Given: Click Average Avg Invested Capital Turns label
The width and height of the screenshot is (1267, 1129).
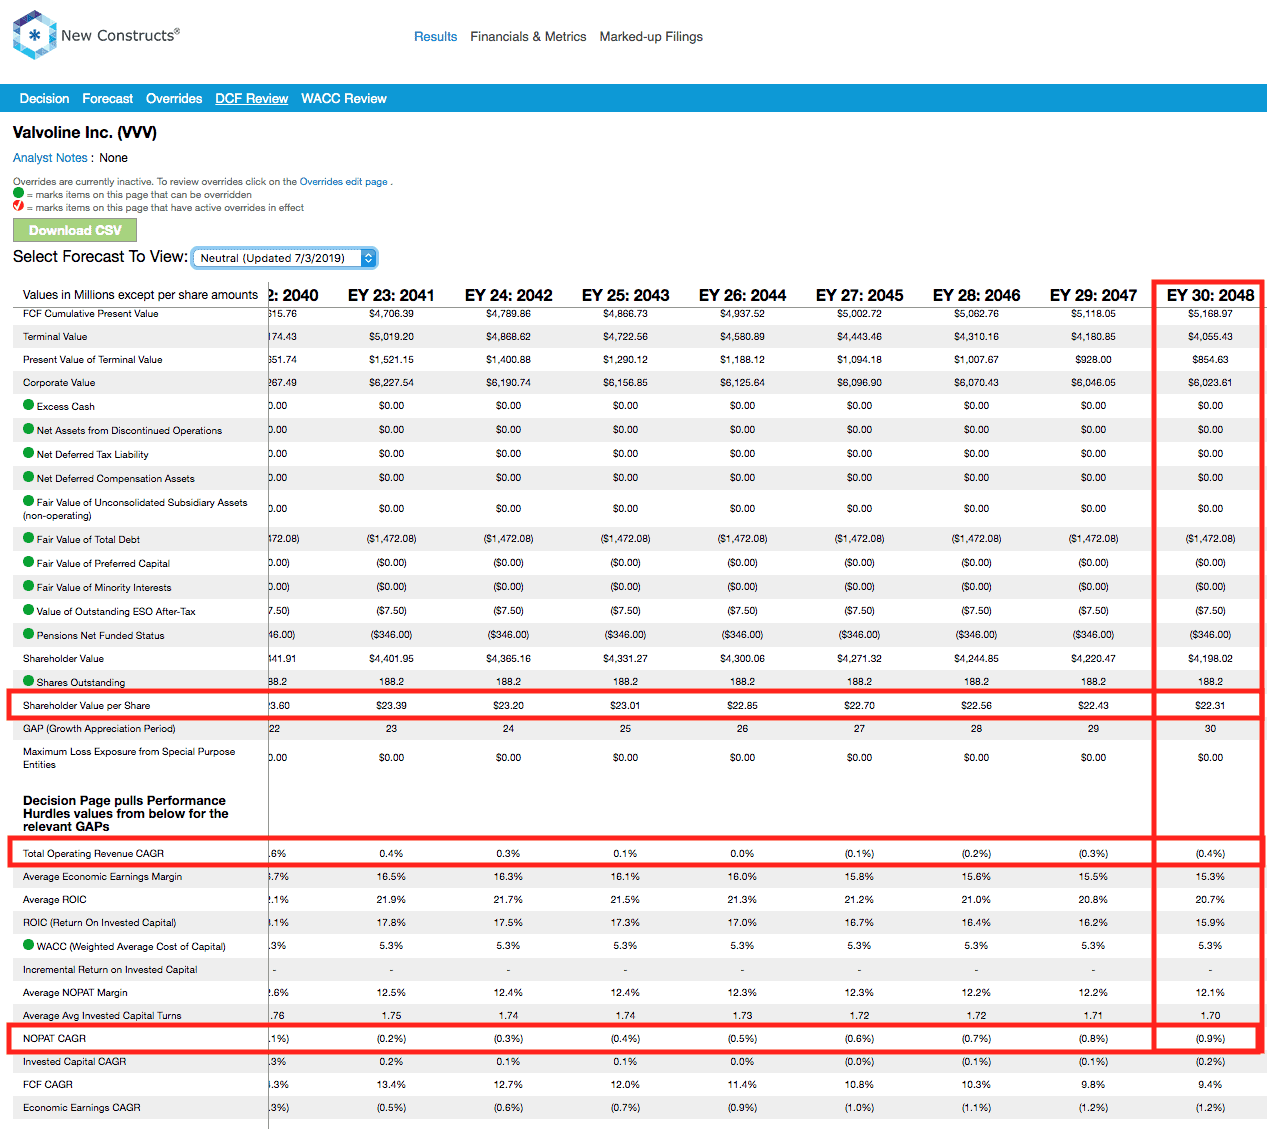Looking at the screenshot, I should (x=102, y=1015).
